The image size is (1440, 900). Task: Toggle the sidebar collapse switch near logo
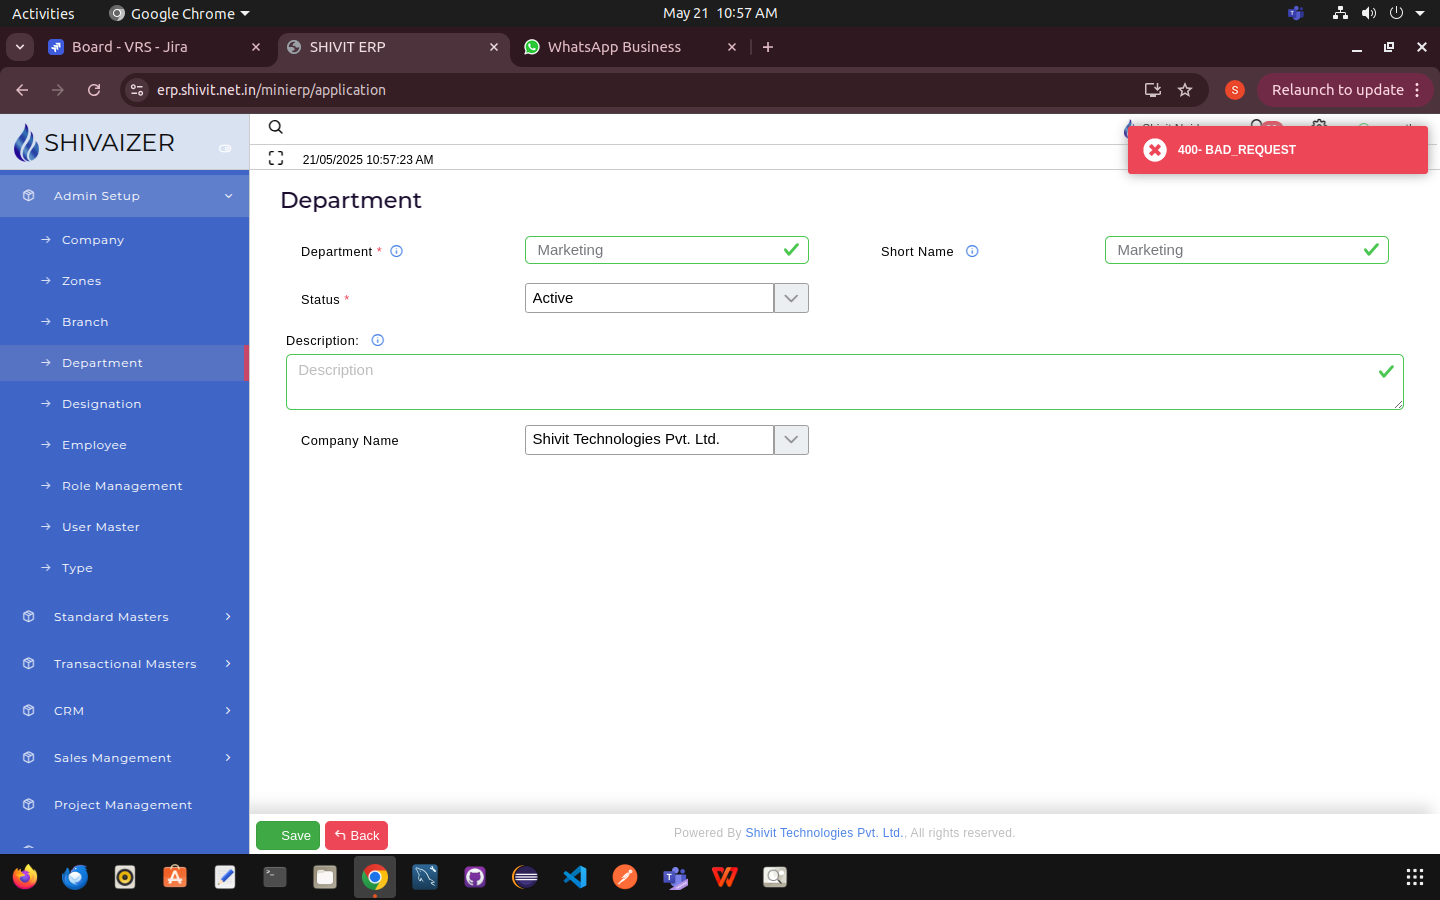coord(225,148)
